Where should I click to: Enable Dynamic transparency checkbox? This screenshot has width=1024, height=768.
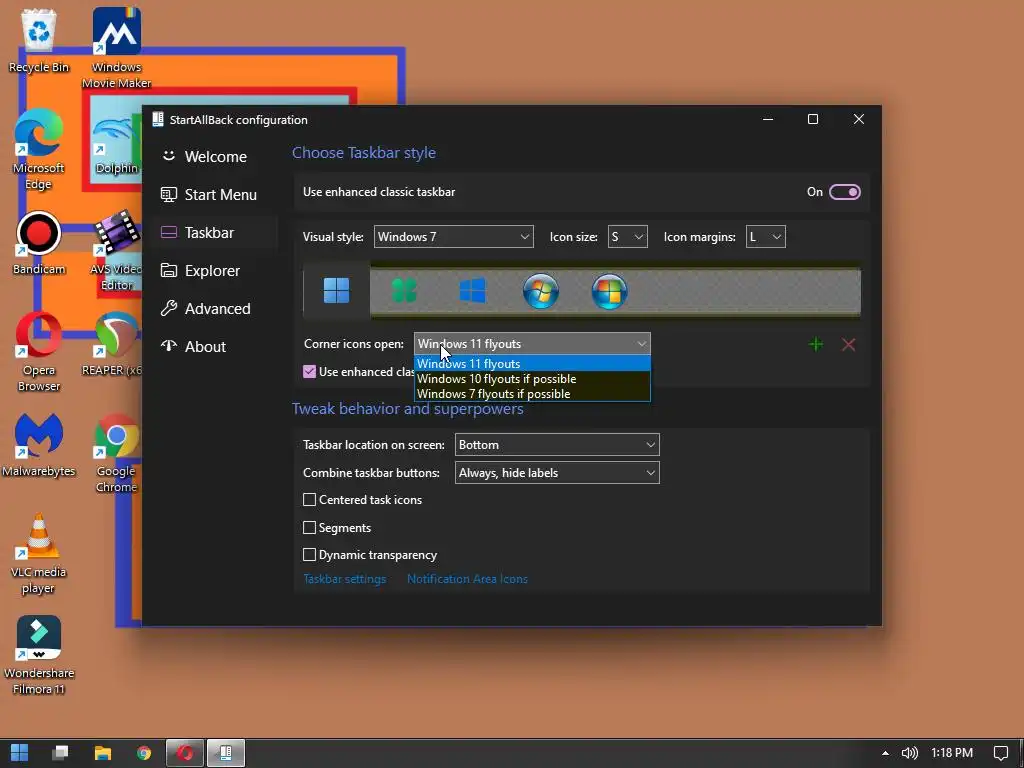310,554
